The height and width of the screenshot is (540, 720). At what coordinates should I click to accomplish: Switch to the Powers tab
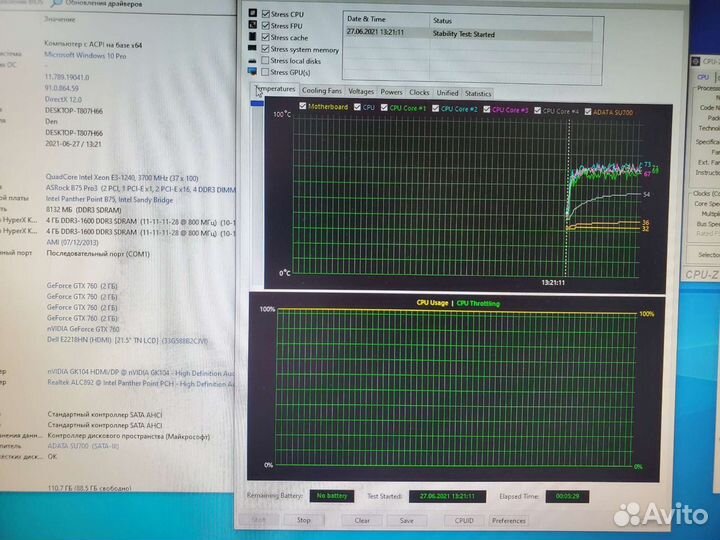[x=391, y=92]
